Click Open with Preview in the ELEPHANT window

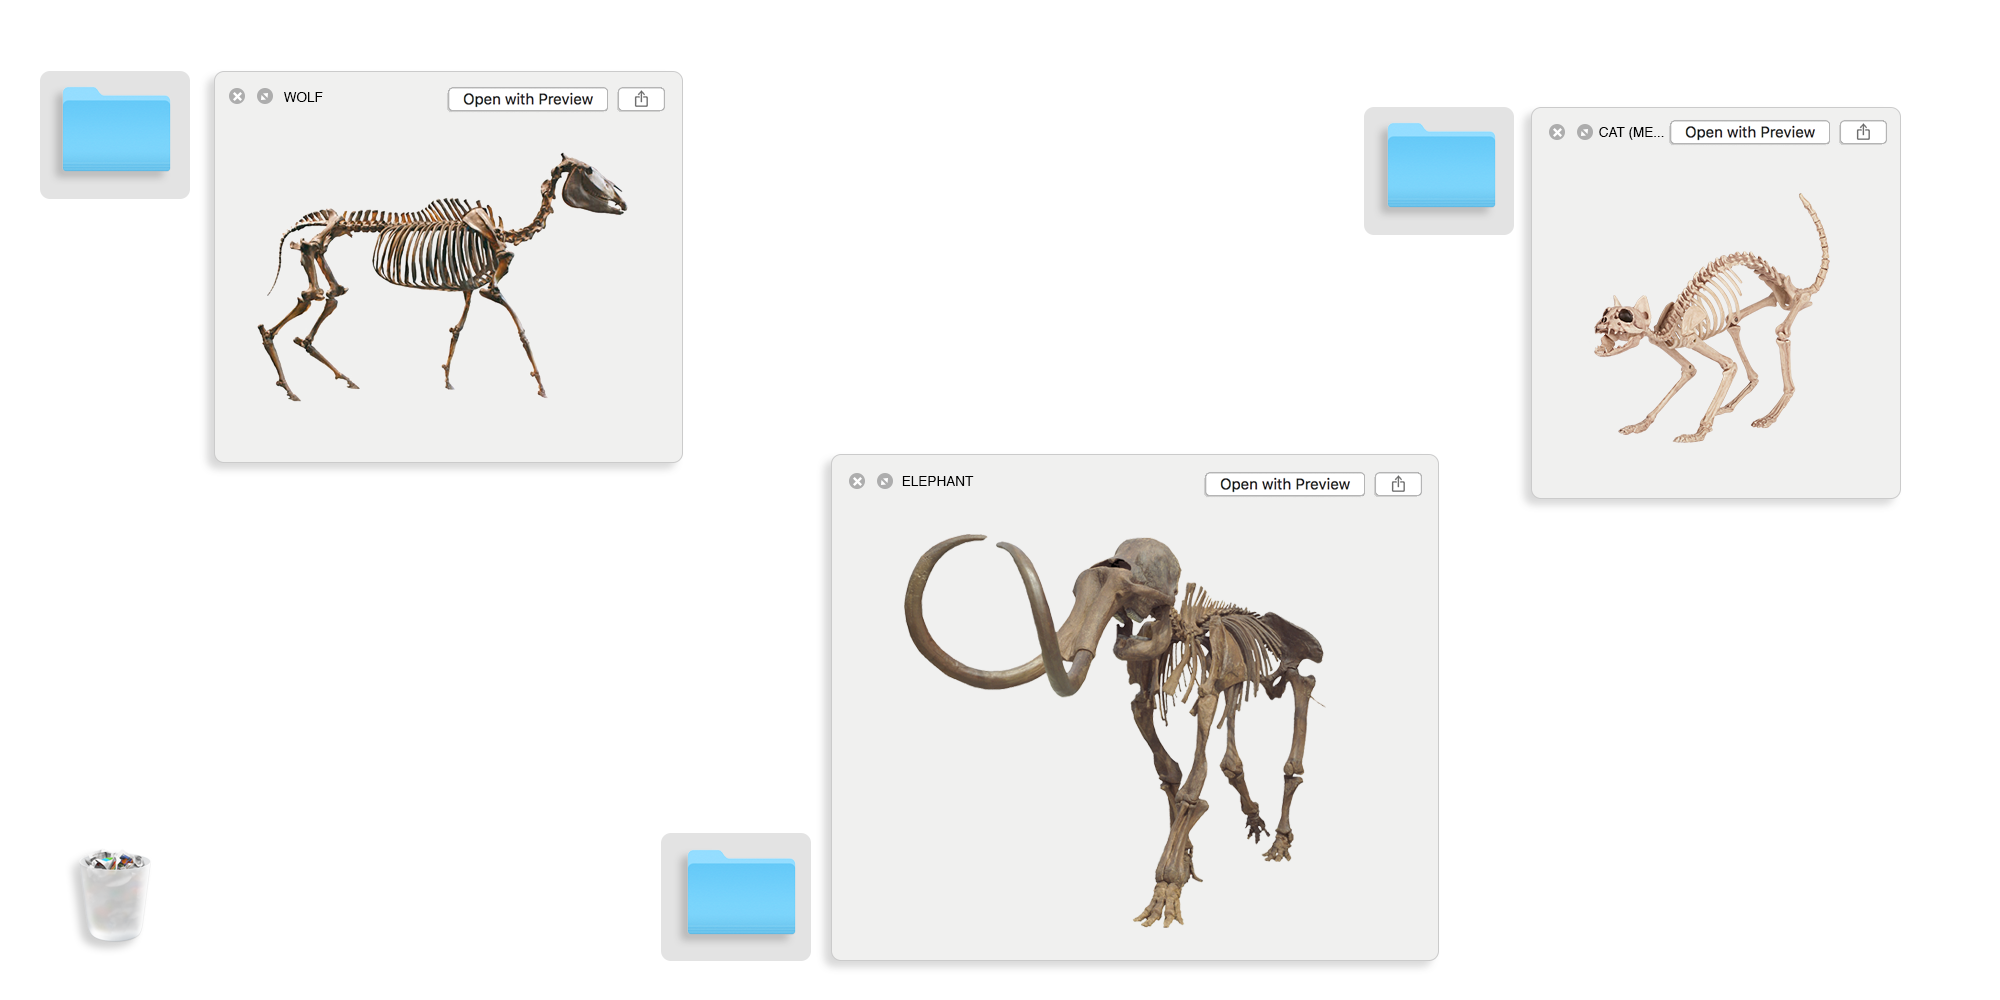1285,484
